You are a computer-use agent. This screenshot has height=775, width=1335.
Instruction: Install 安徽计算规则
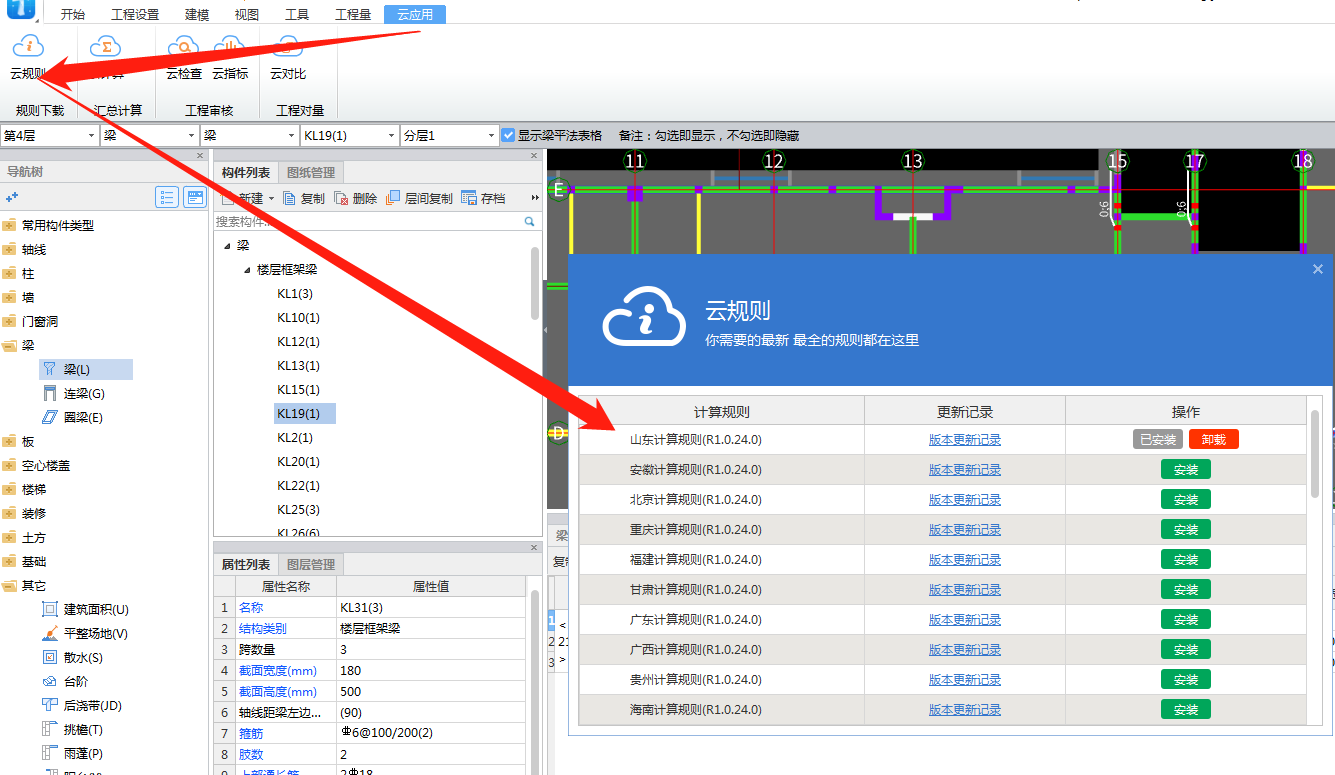1186,469
